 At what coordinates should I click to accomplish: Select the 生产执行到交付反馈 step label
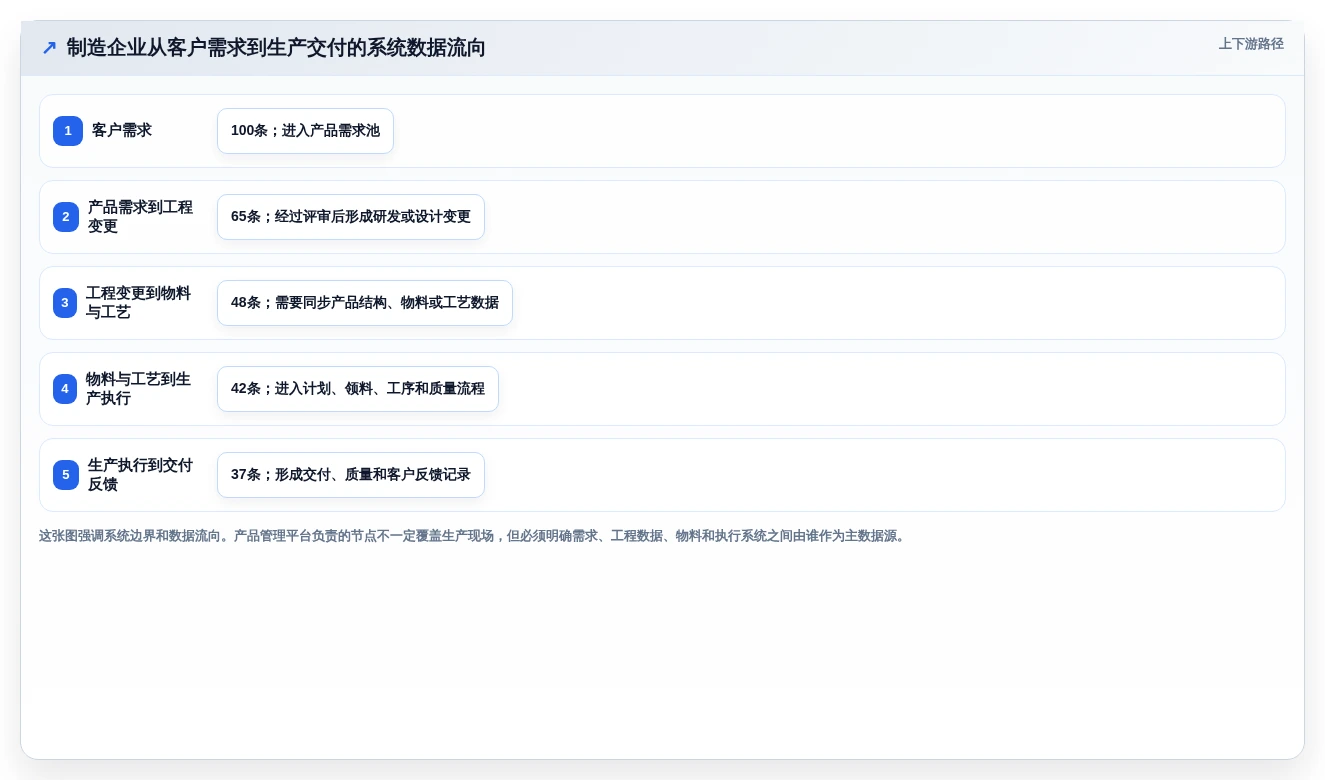tap(140, 475)
